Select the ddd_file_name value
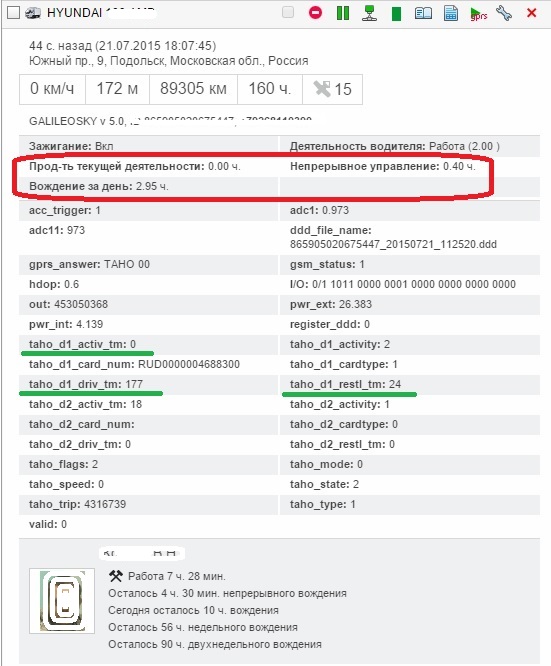 [x=393, y=244]
